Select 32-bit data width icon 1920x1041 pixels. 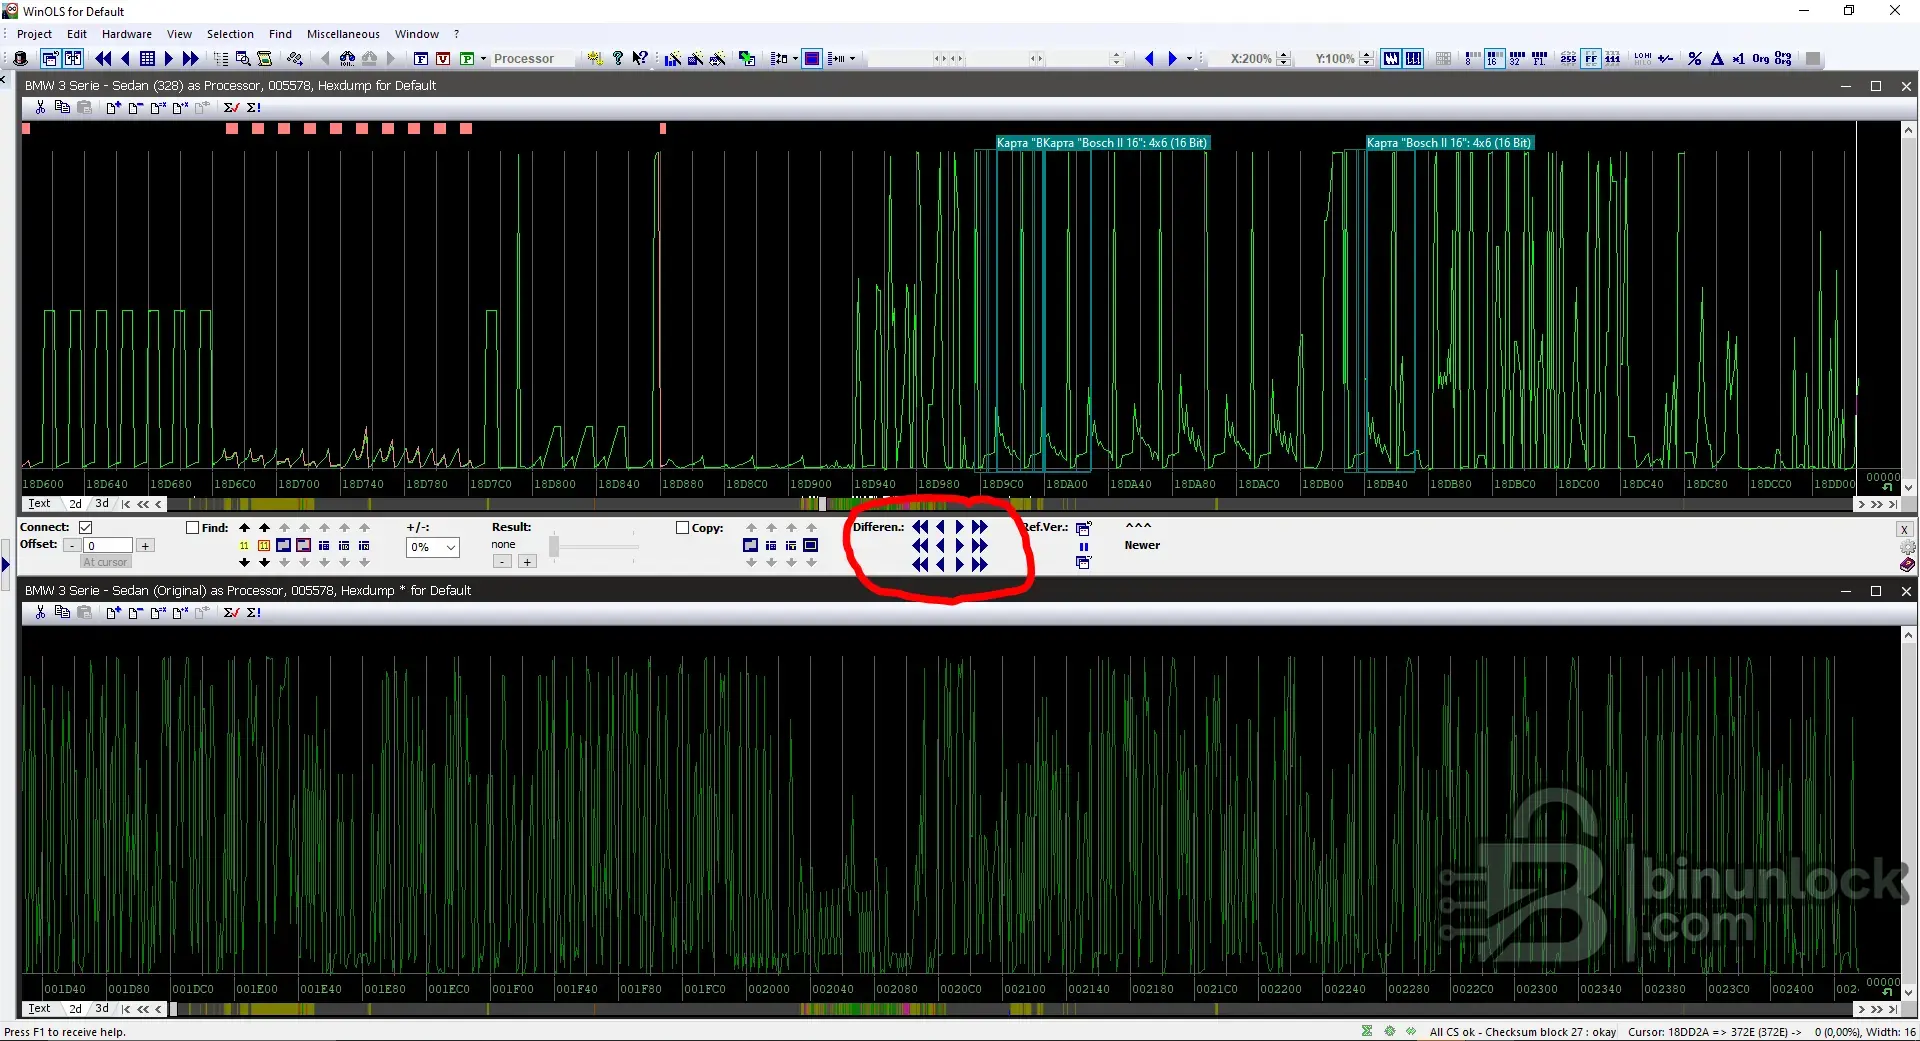pyautogui.click(x=1516, y=59)
